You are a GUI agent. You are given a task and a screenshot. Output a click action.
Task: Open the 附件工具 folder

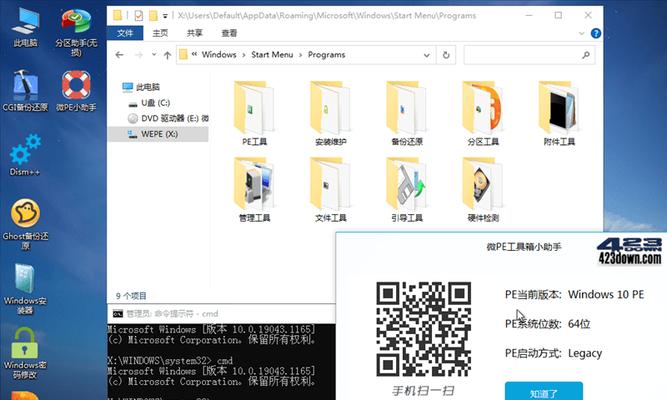click(559, 114)
